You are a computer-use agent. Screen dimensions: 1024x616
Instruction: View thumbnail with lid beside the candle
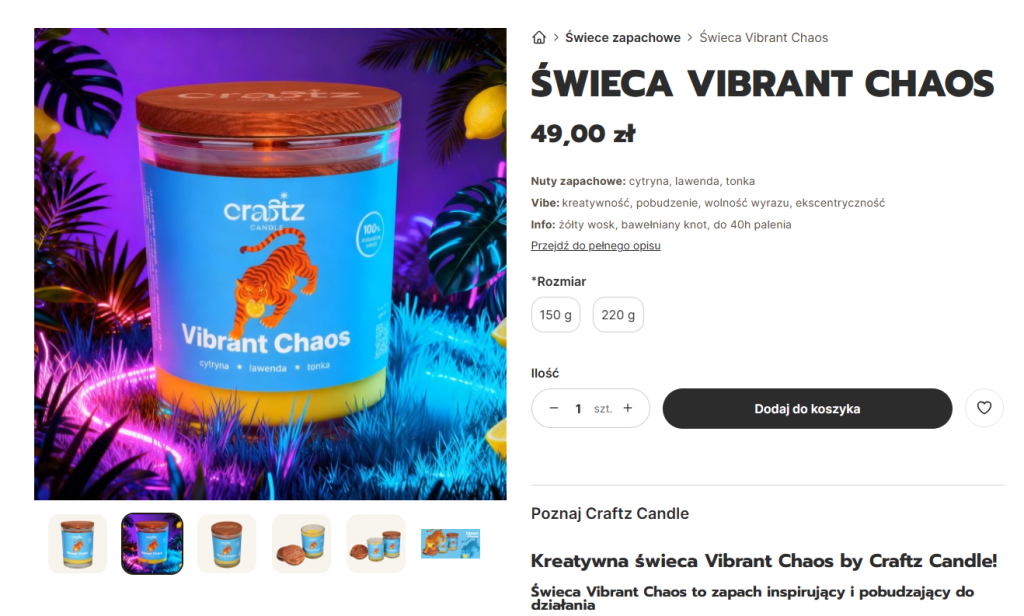(x=301, y=543)
